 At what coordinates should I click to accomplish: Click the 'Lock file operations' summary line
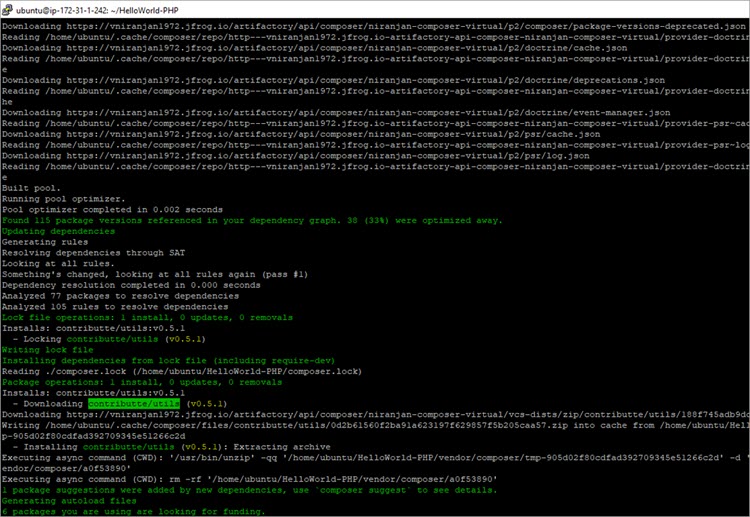pos(147,317)
